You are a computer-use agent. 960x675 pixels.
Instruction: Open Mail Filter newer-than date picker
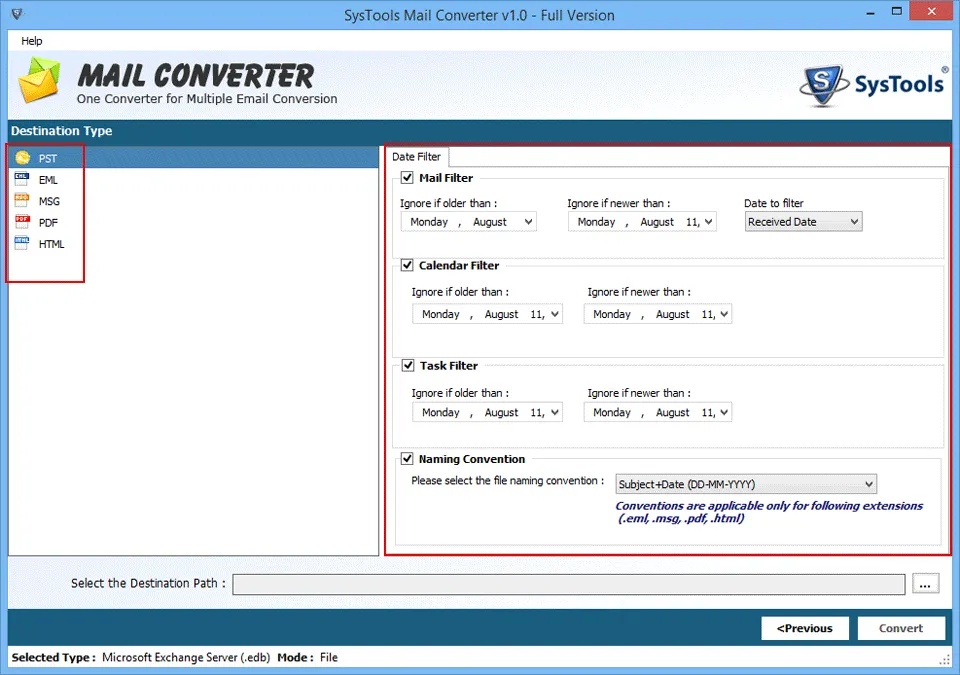point(708,222)
